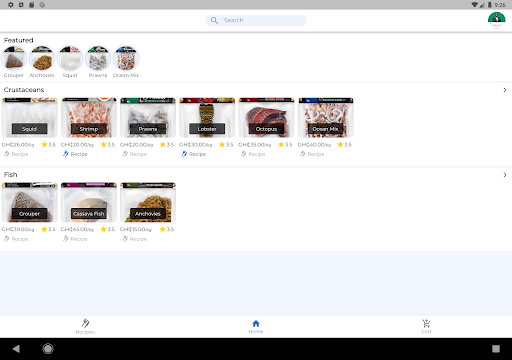Tap the star rating under Cassava Fish

(108, 229)
